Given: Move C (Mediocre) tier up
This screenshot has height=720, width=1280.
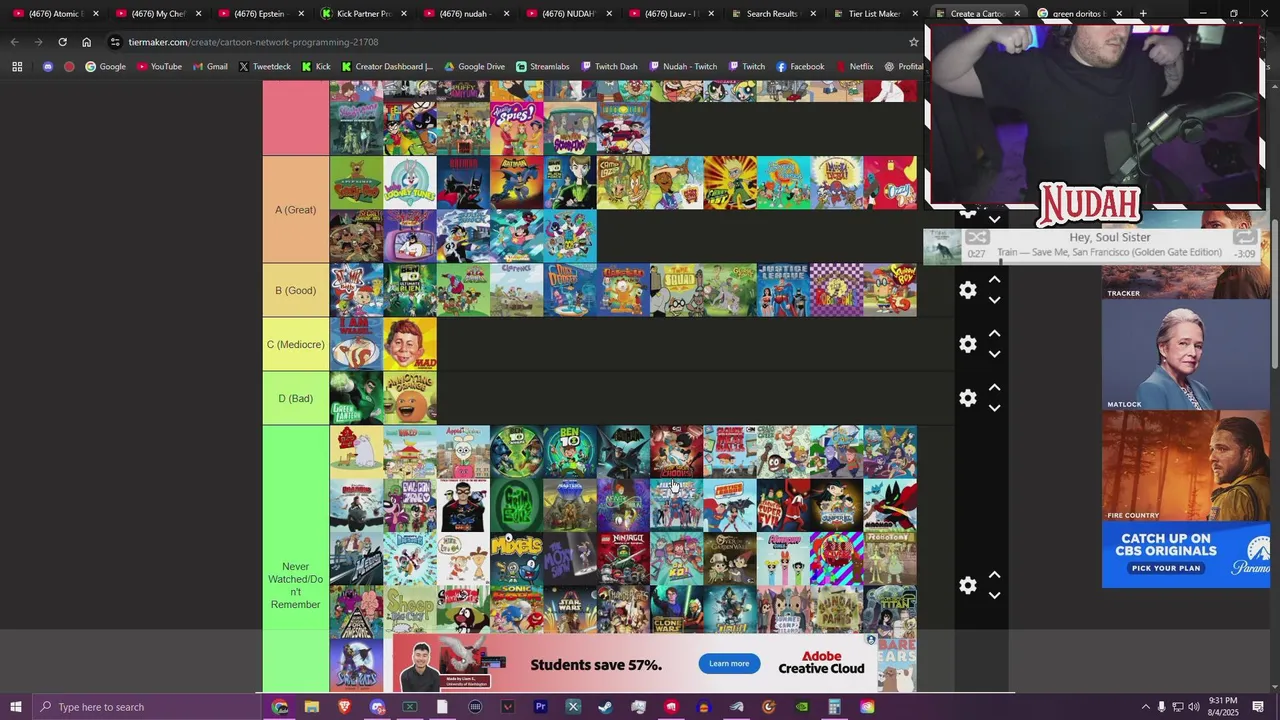Looking at the screenshot, I should tap(994, 334).
